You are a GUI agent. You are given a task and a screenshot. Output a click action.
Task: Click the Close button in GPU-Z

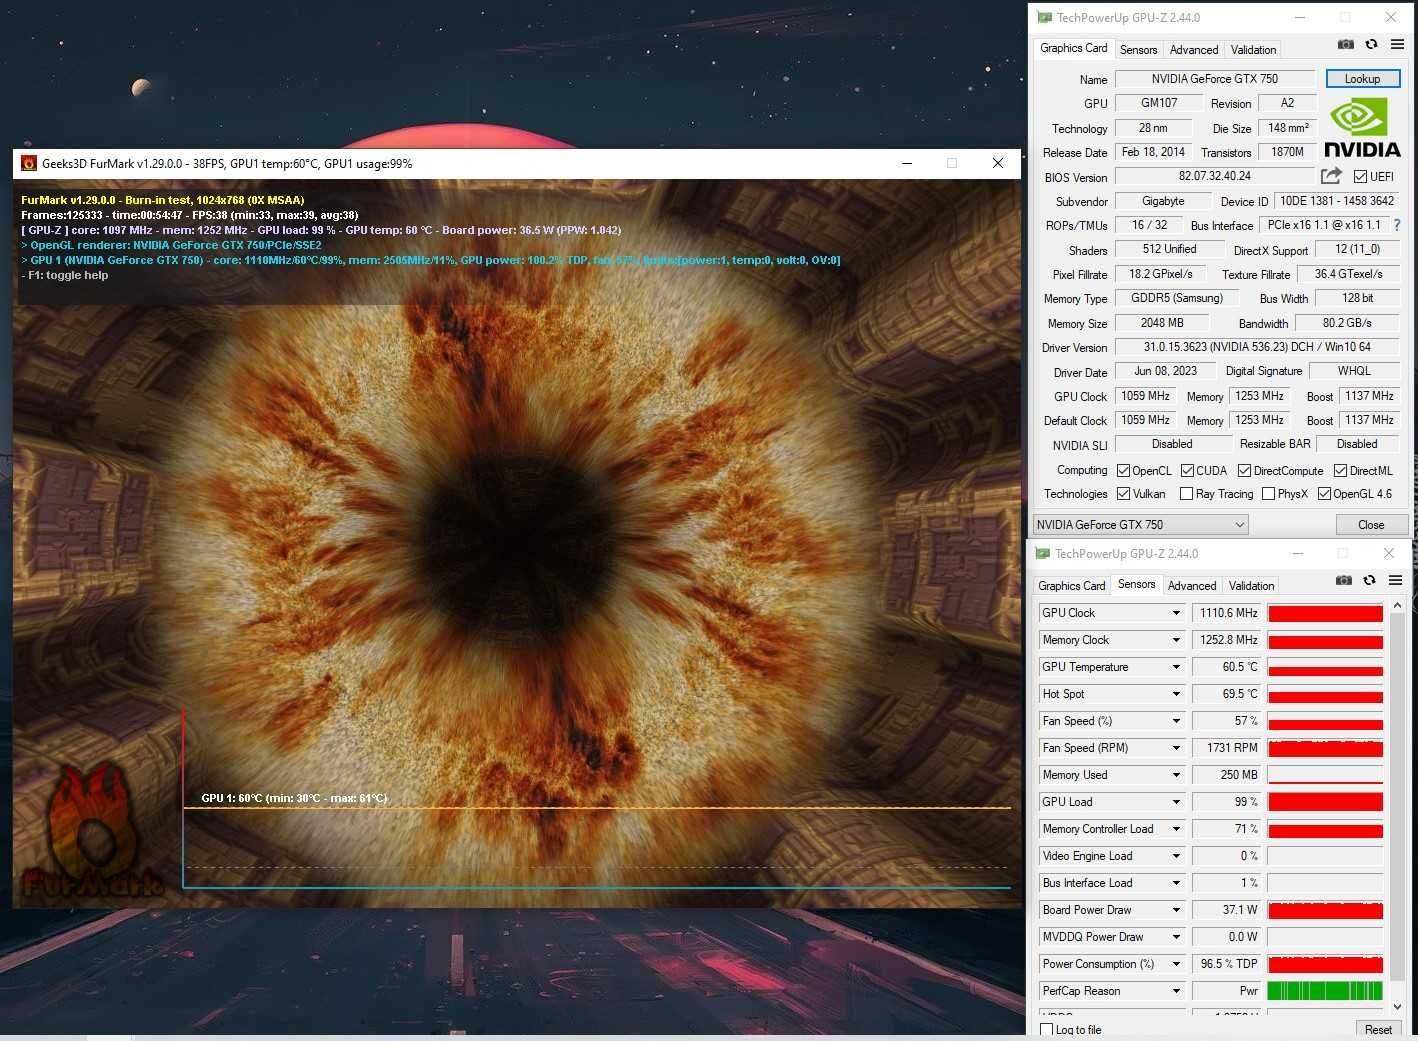point(1371,525)
